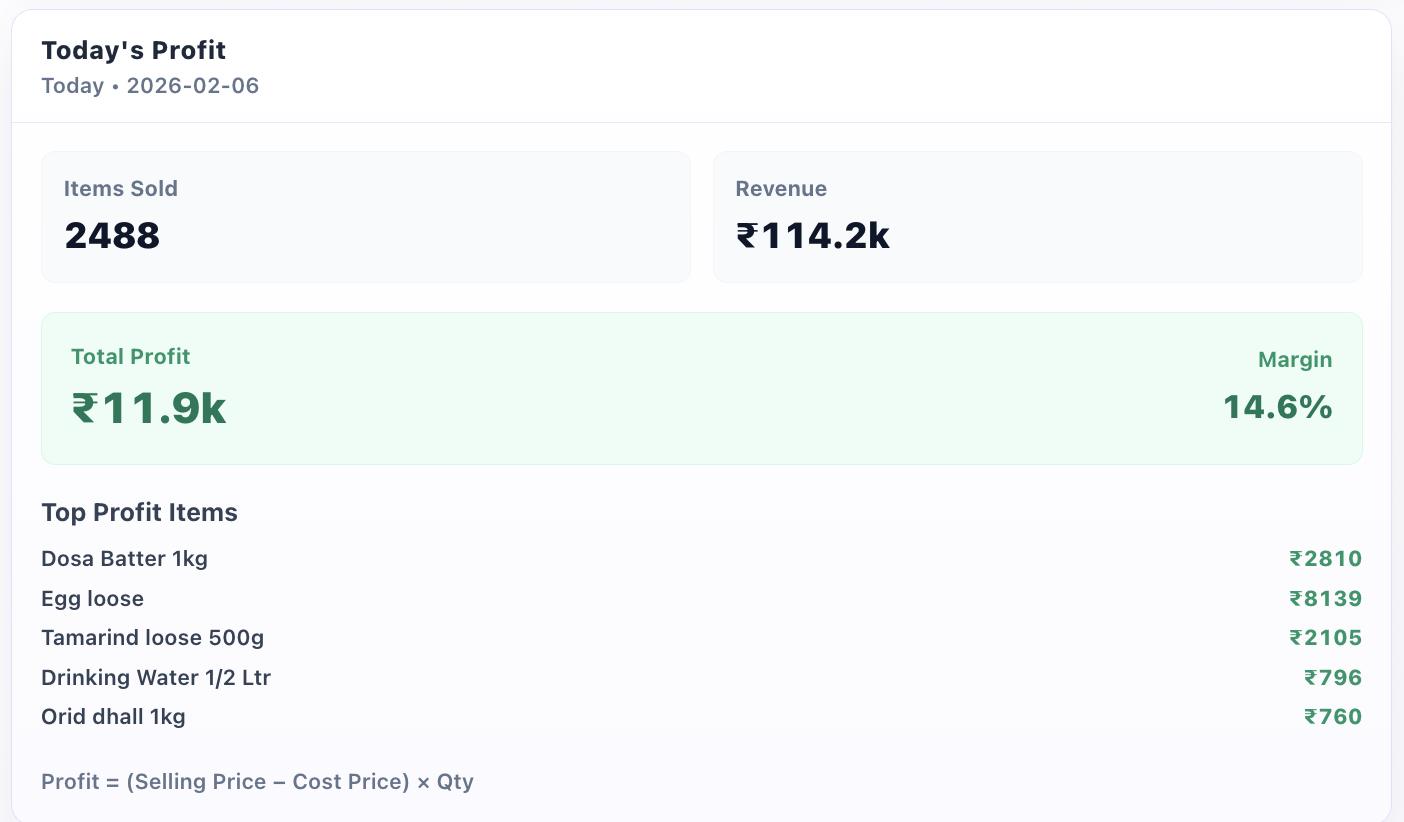Select Drinking Water 1/2 Ltr item
This screenshot has width=1404, height=822.
pos(156,678)
